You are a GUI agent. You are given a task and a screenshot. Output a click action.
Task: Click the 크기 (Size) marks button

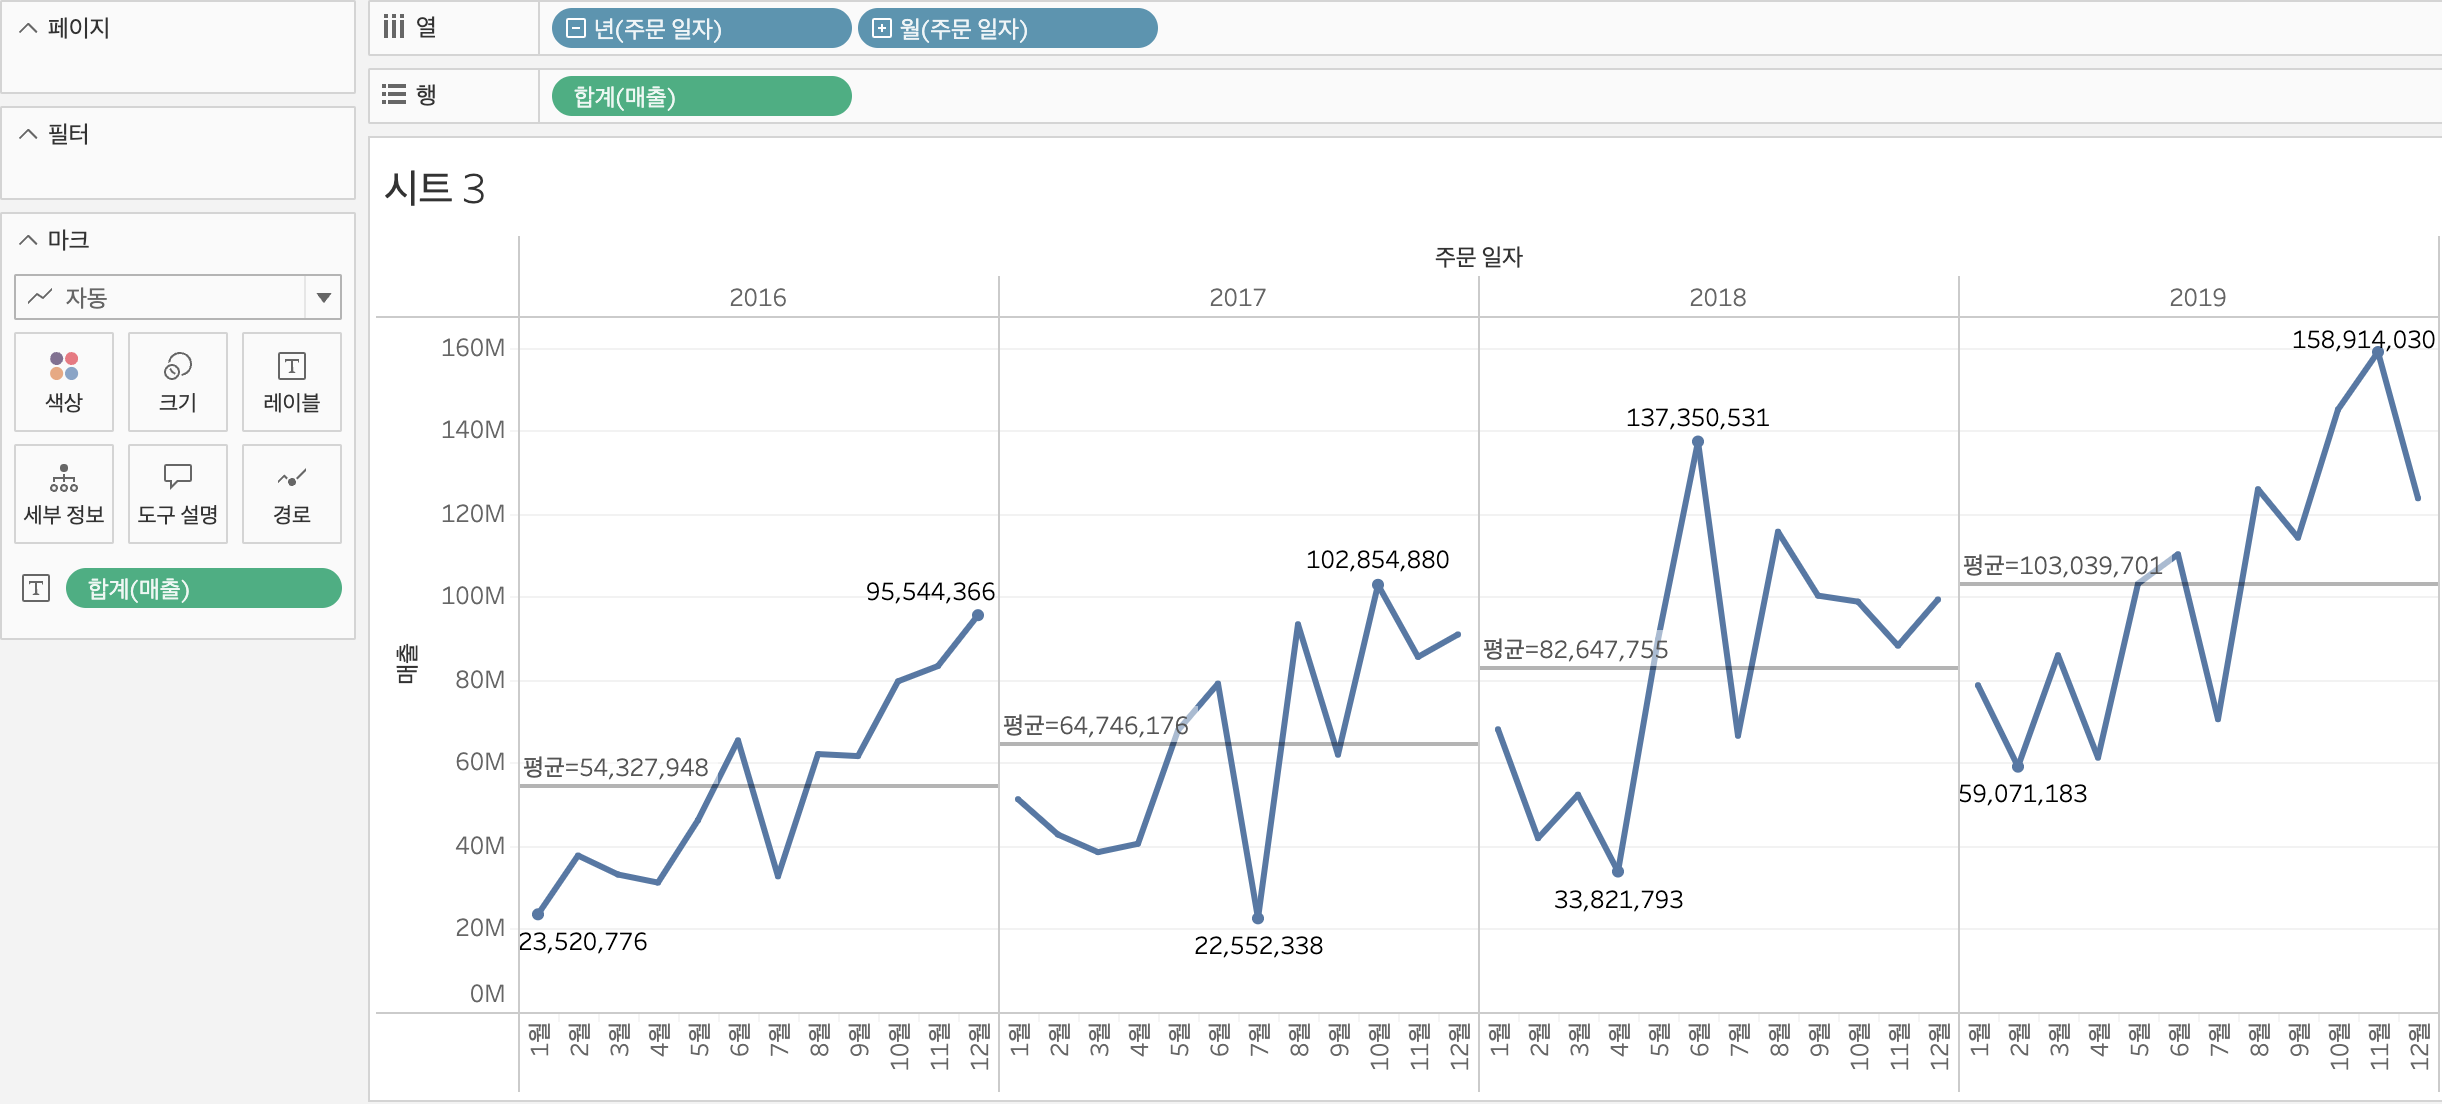178,382
